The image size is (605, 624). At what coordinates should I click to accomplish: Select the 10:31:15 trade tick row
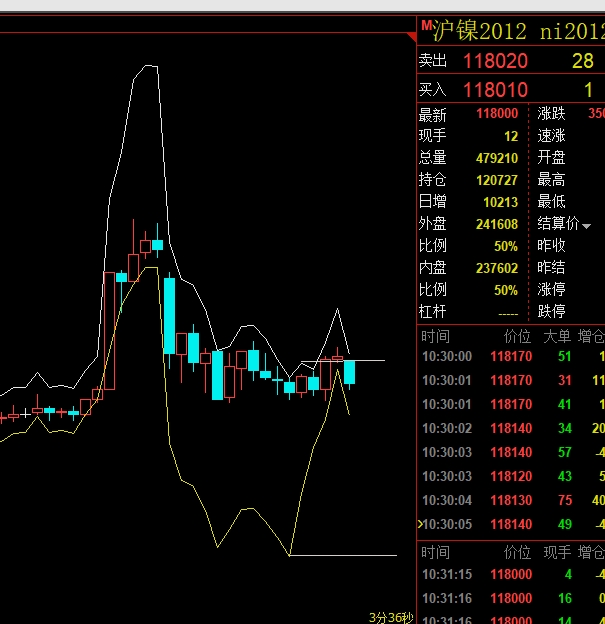[510, 574]
